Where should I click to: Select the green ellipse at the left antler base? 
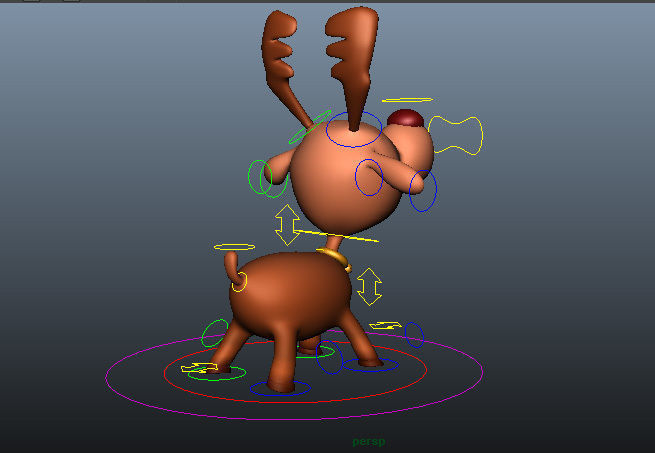point(310,127)
